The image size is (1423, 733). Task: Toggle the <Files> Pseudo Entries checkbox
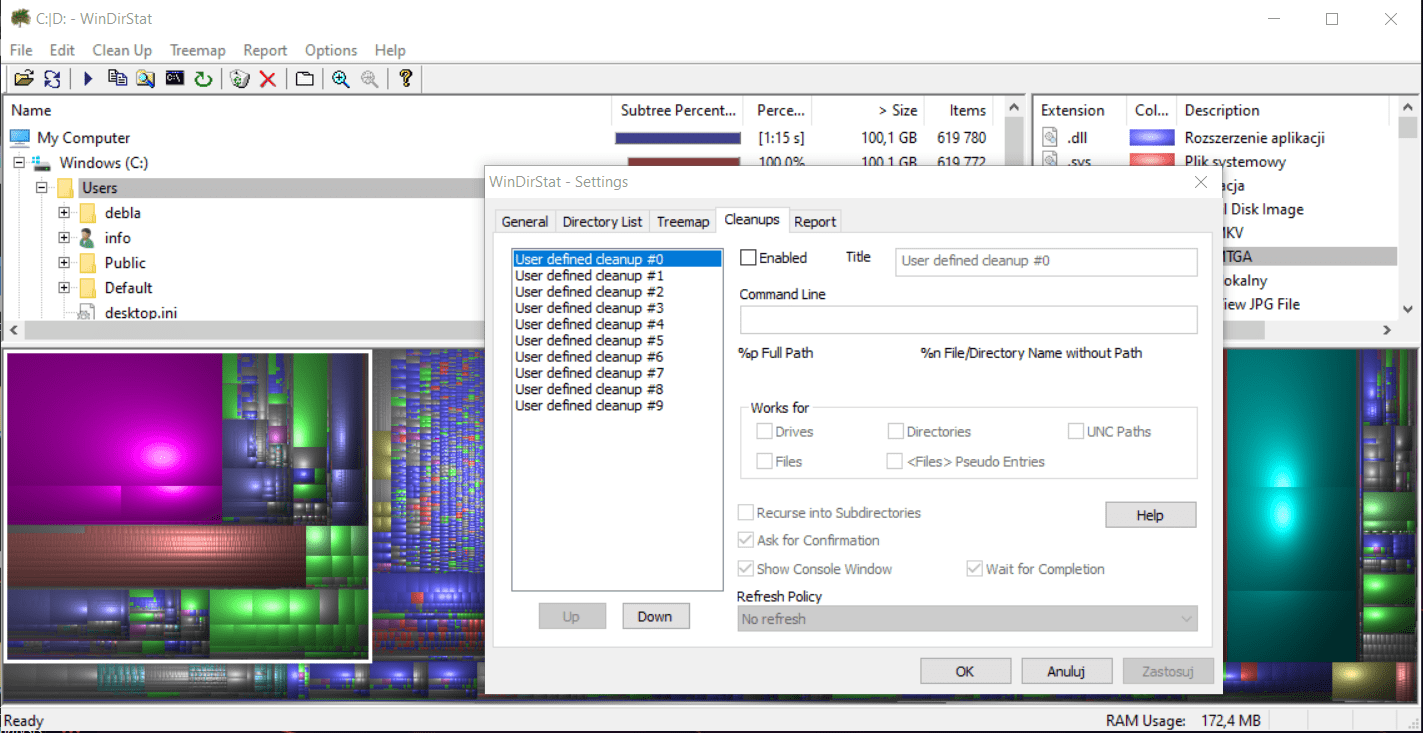tap(895, 462)
